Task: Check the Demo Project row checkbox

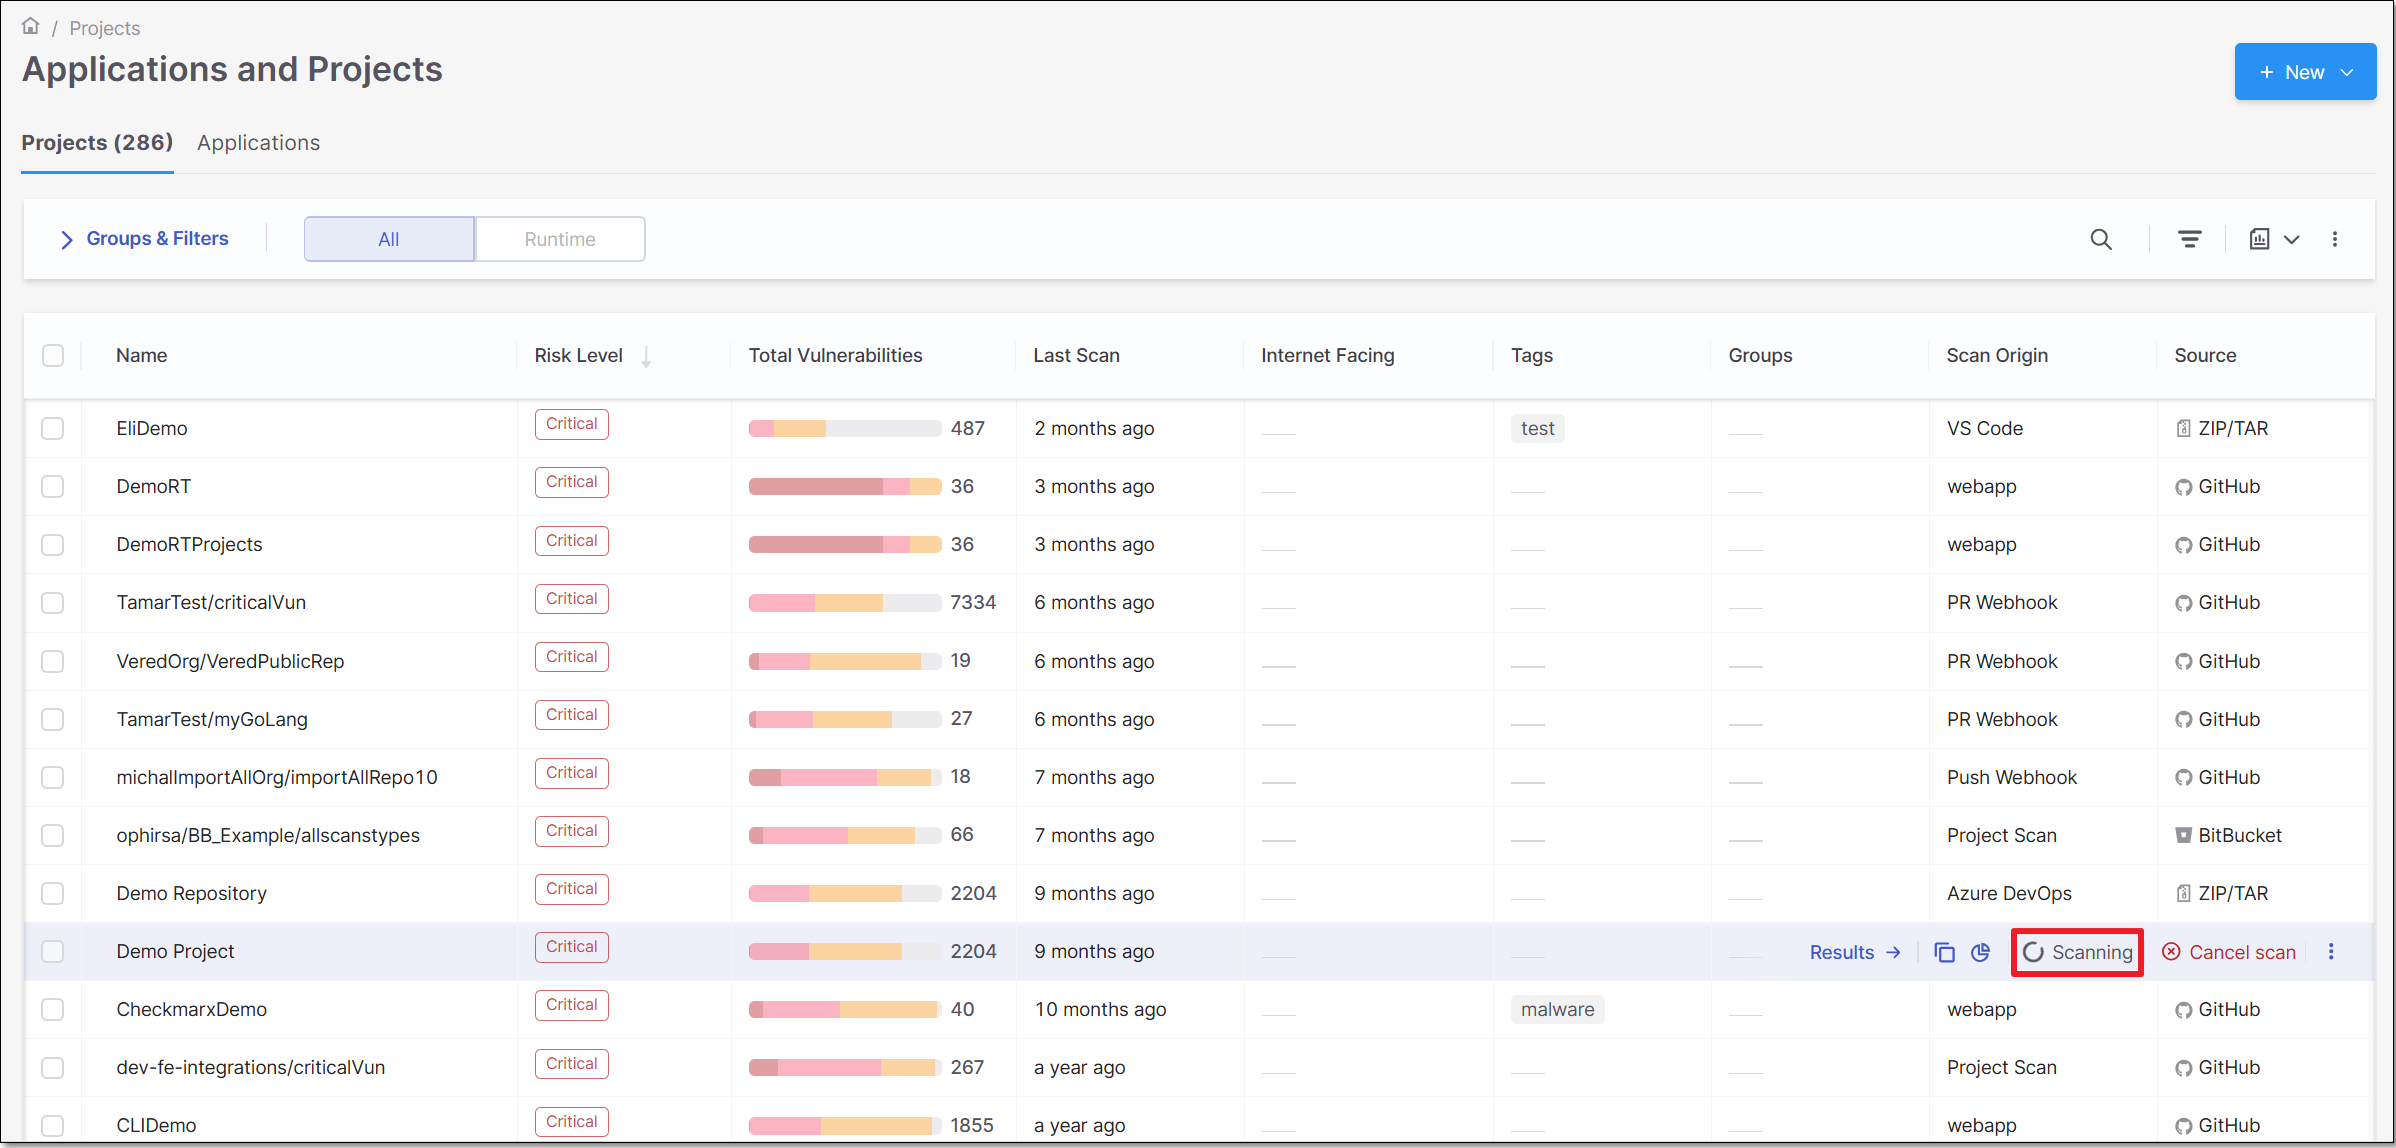Action: tap(53, 952)
